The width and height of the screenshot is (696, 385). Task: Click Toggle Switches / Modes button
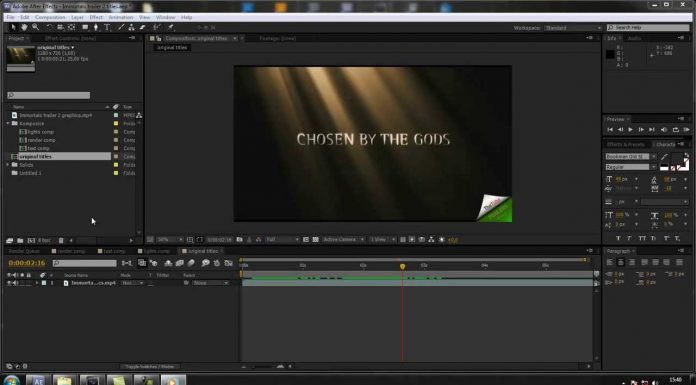149,367
